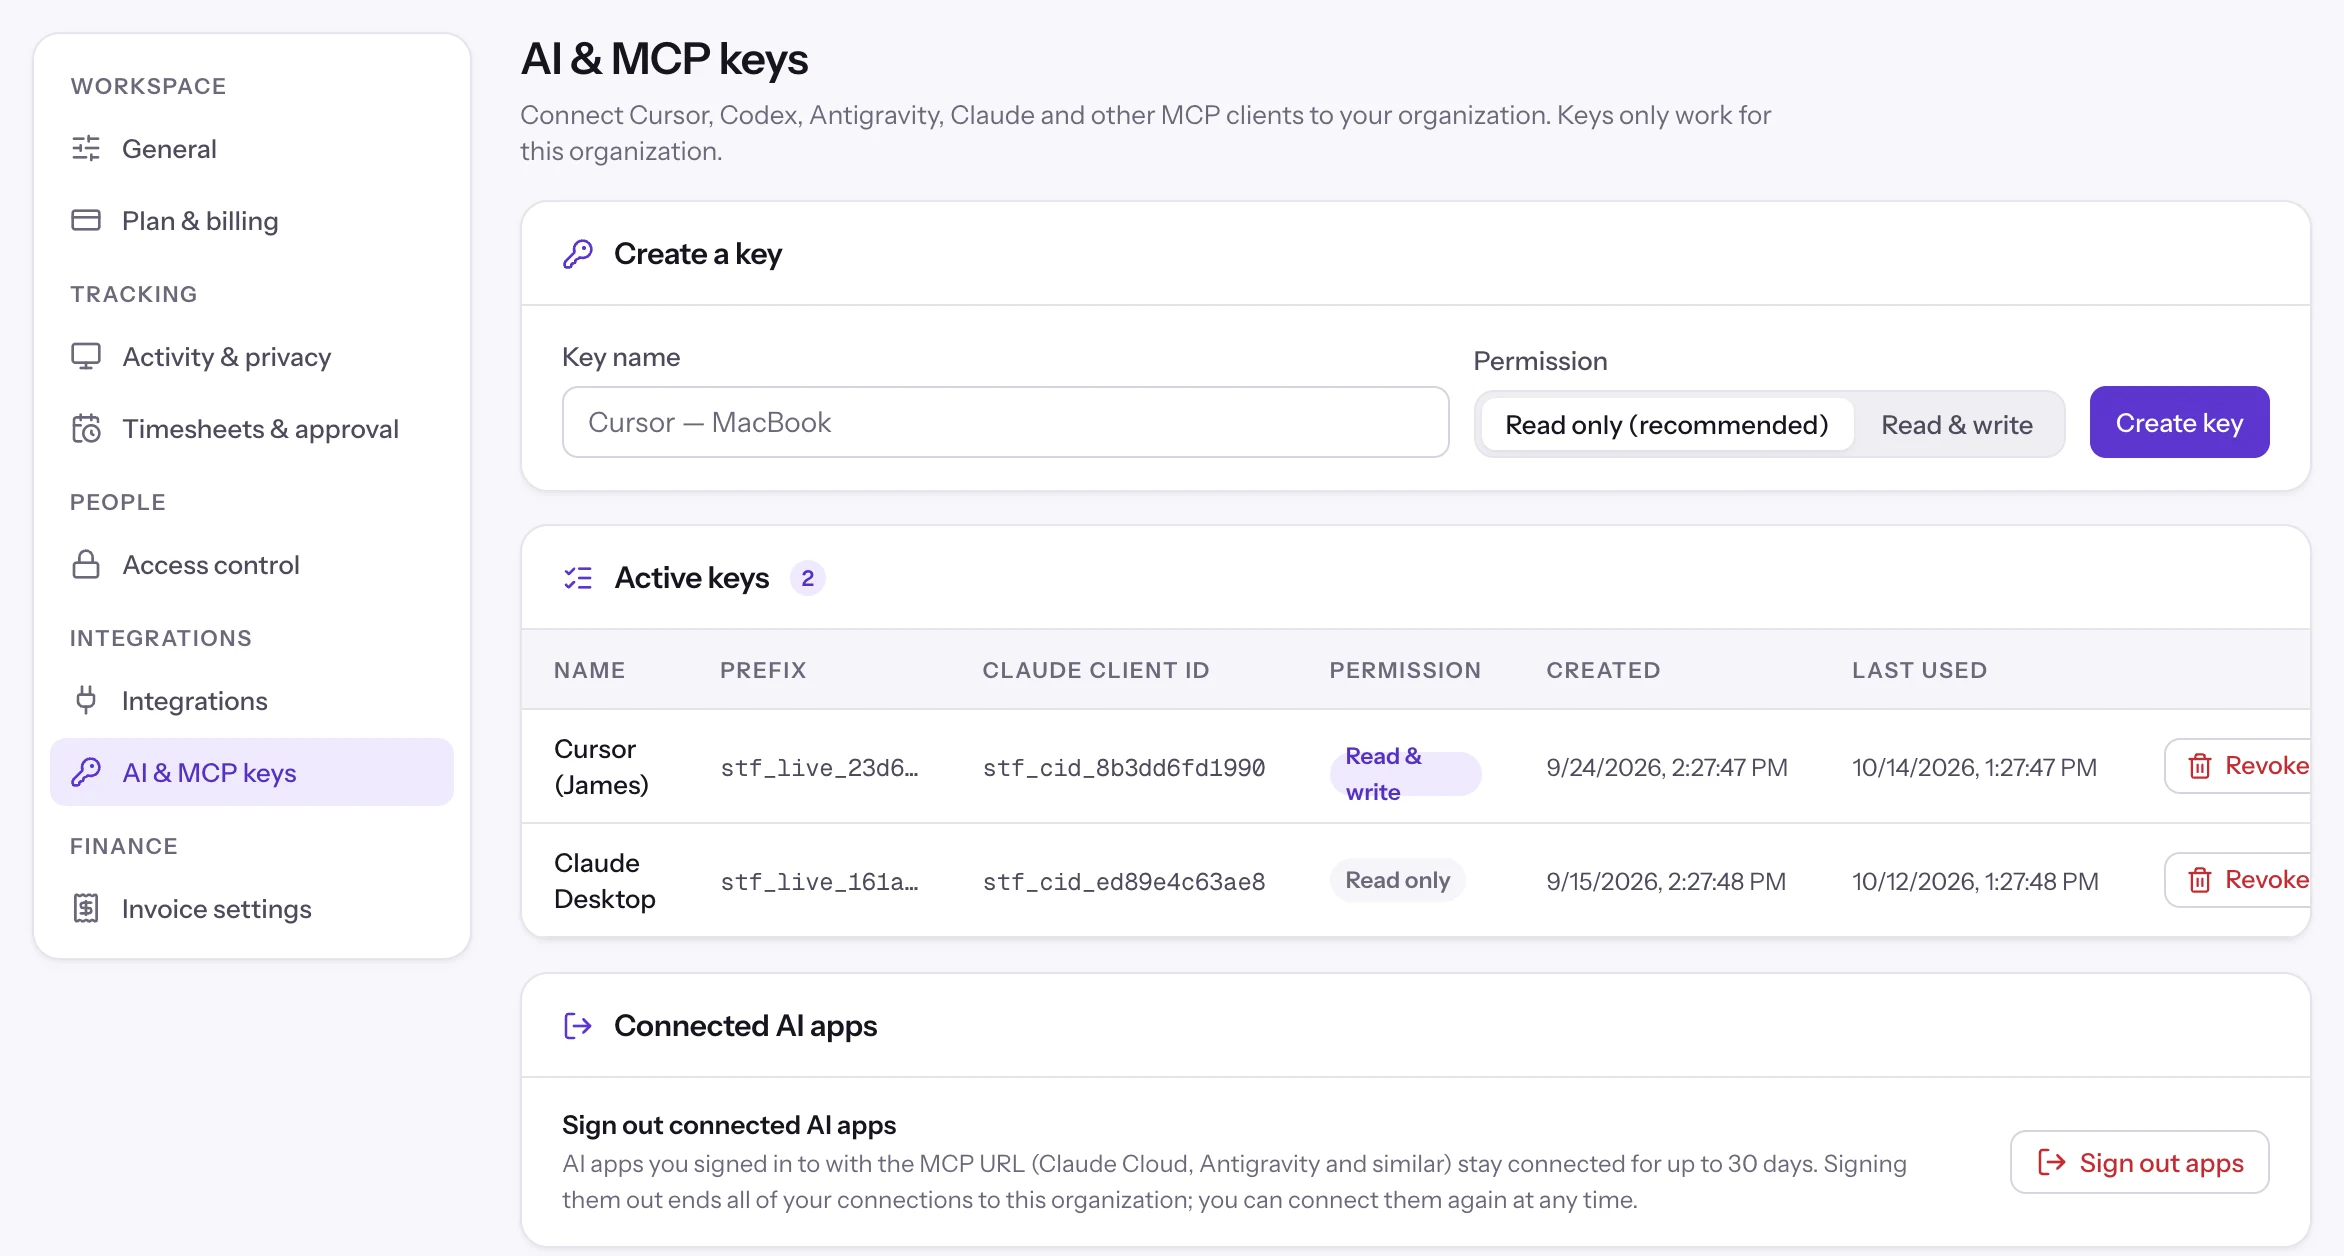2344x1256 pixels.
Task: Click the Access control lock icon
Action: (x=86, y=565)
